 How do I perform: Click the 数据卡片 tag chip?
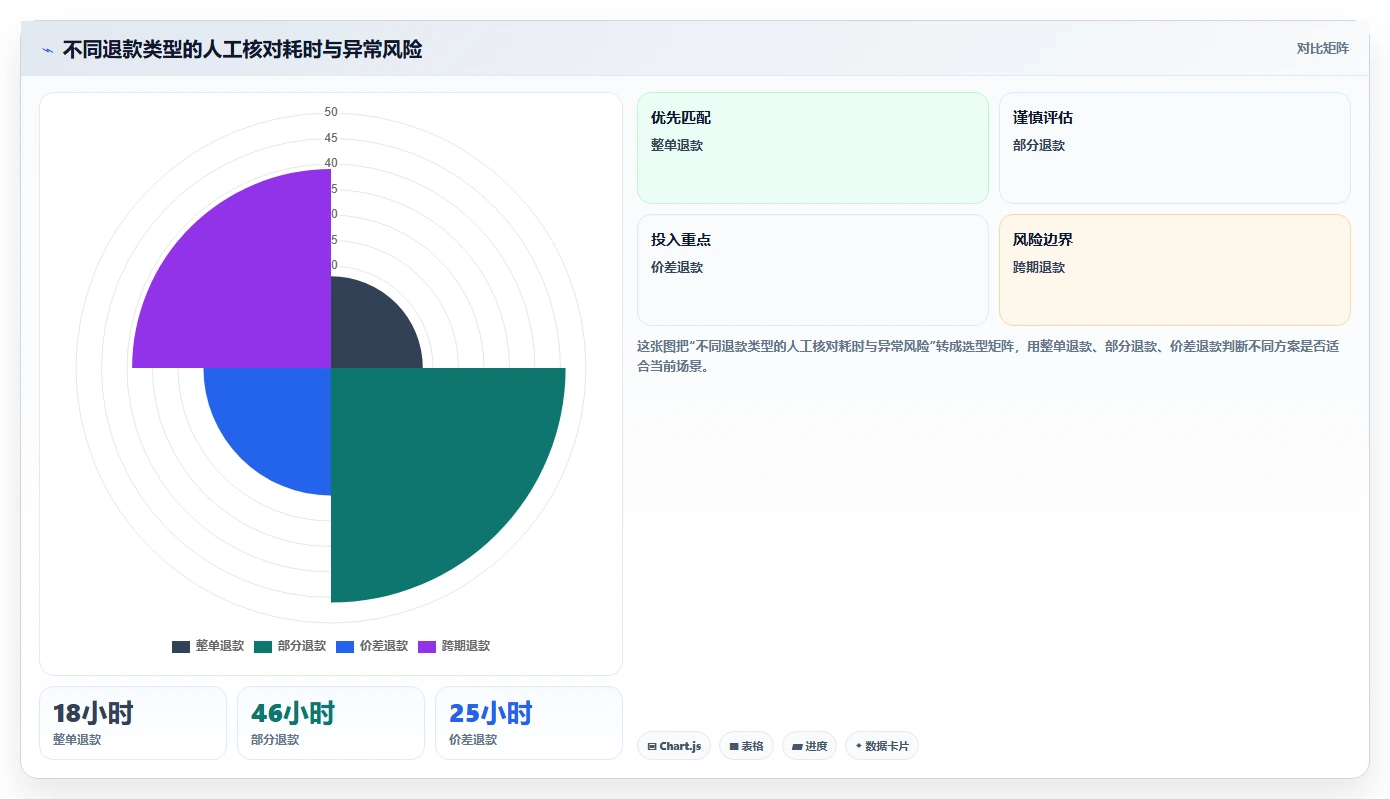click(x=882, y=746)
